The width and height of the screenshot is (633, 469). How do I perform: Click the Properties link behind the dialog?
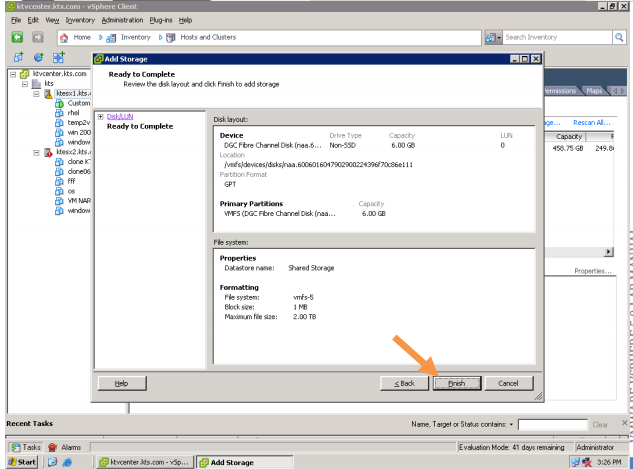point(593,271)
